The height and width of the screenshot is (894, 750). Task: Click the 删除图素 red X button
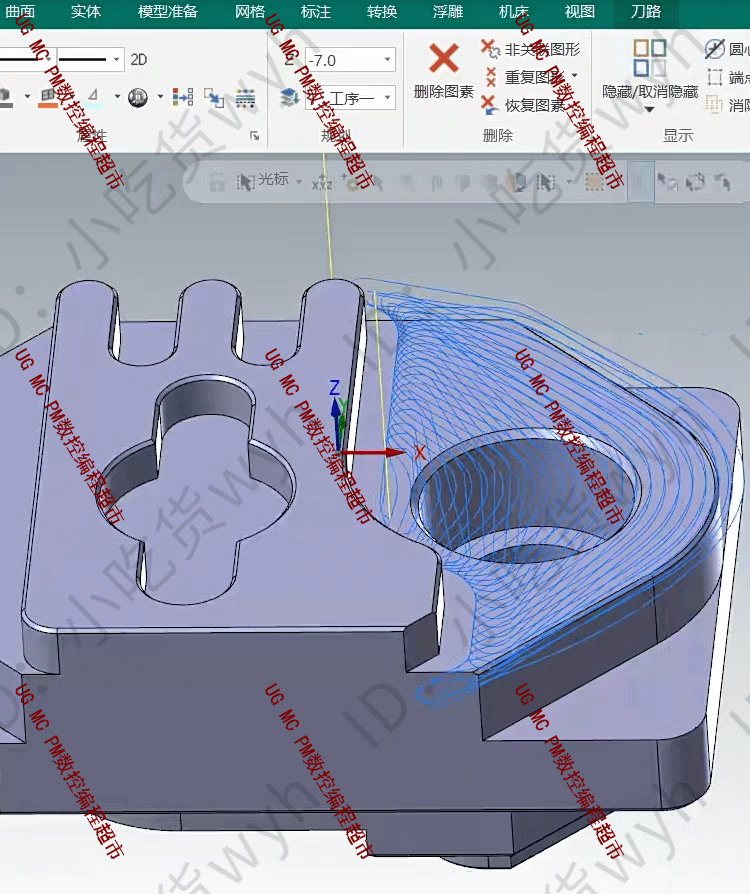coord(444,71)
